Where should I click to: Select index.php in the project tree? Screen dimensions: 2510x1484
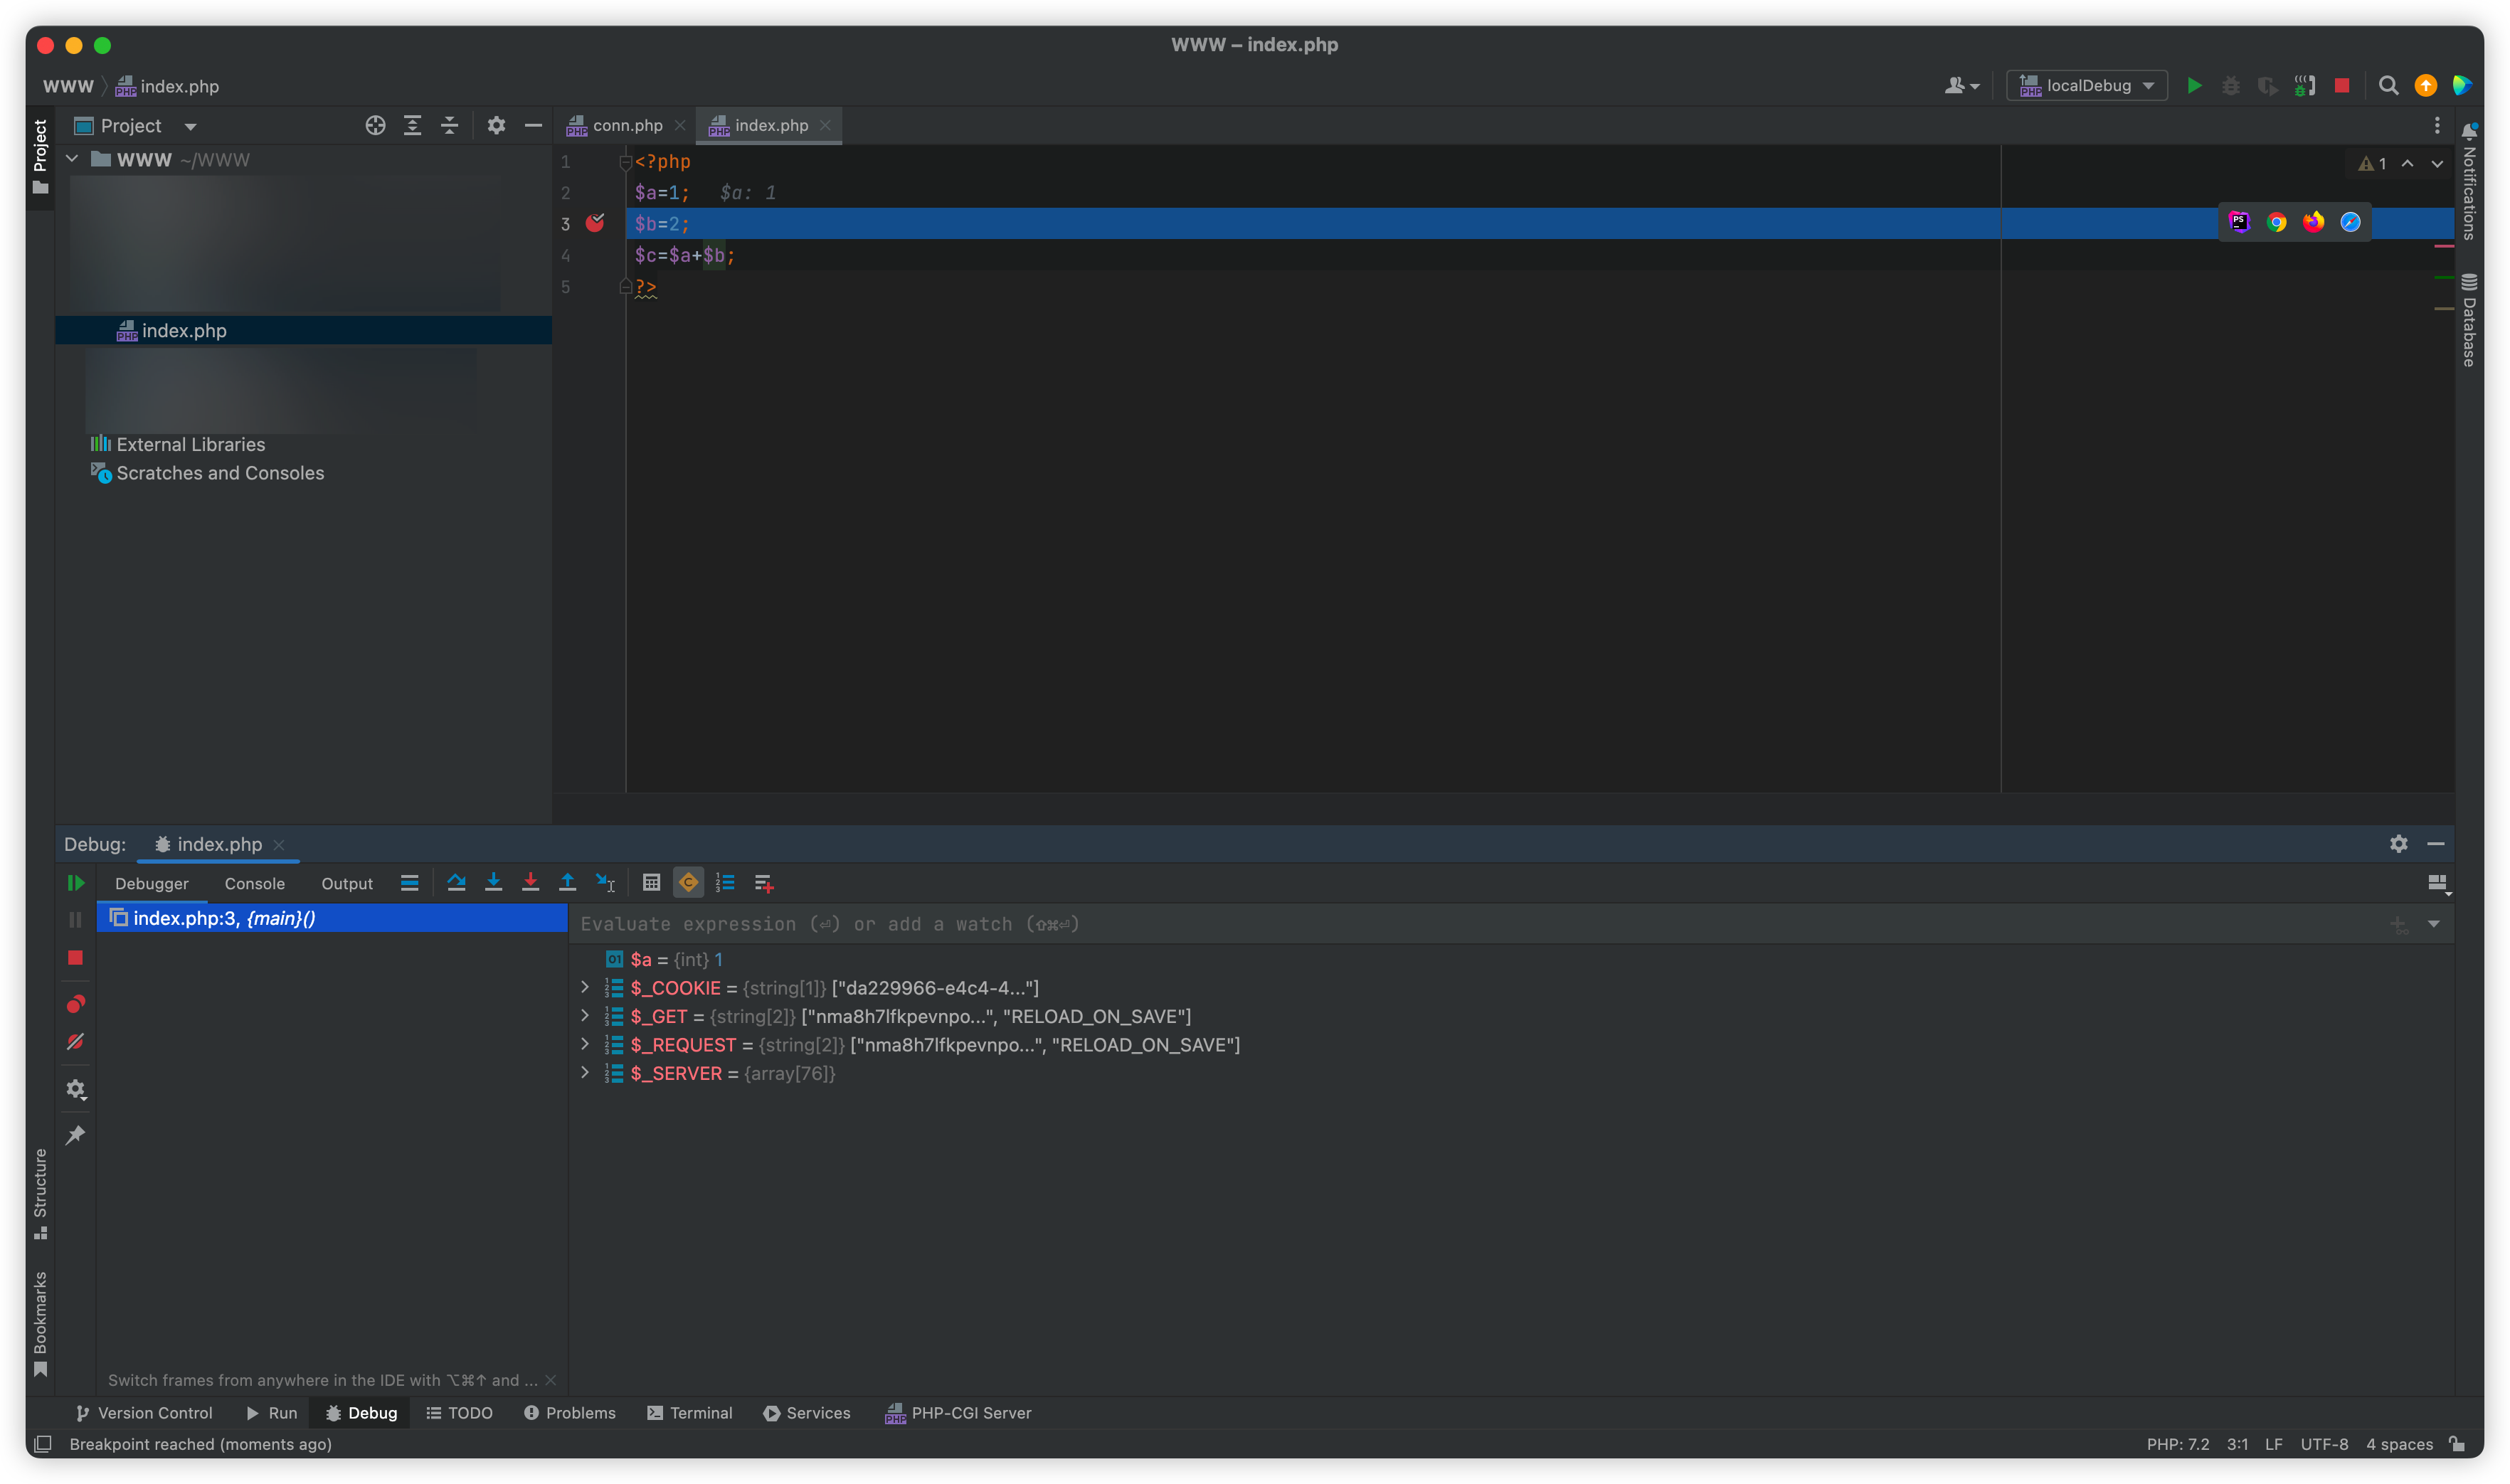(x=304, y=331)
